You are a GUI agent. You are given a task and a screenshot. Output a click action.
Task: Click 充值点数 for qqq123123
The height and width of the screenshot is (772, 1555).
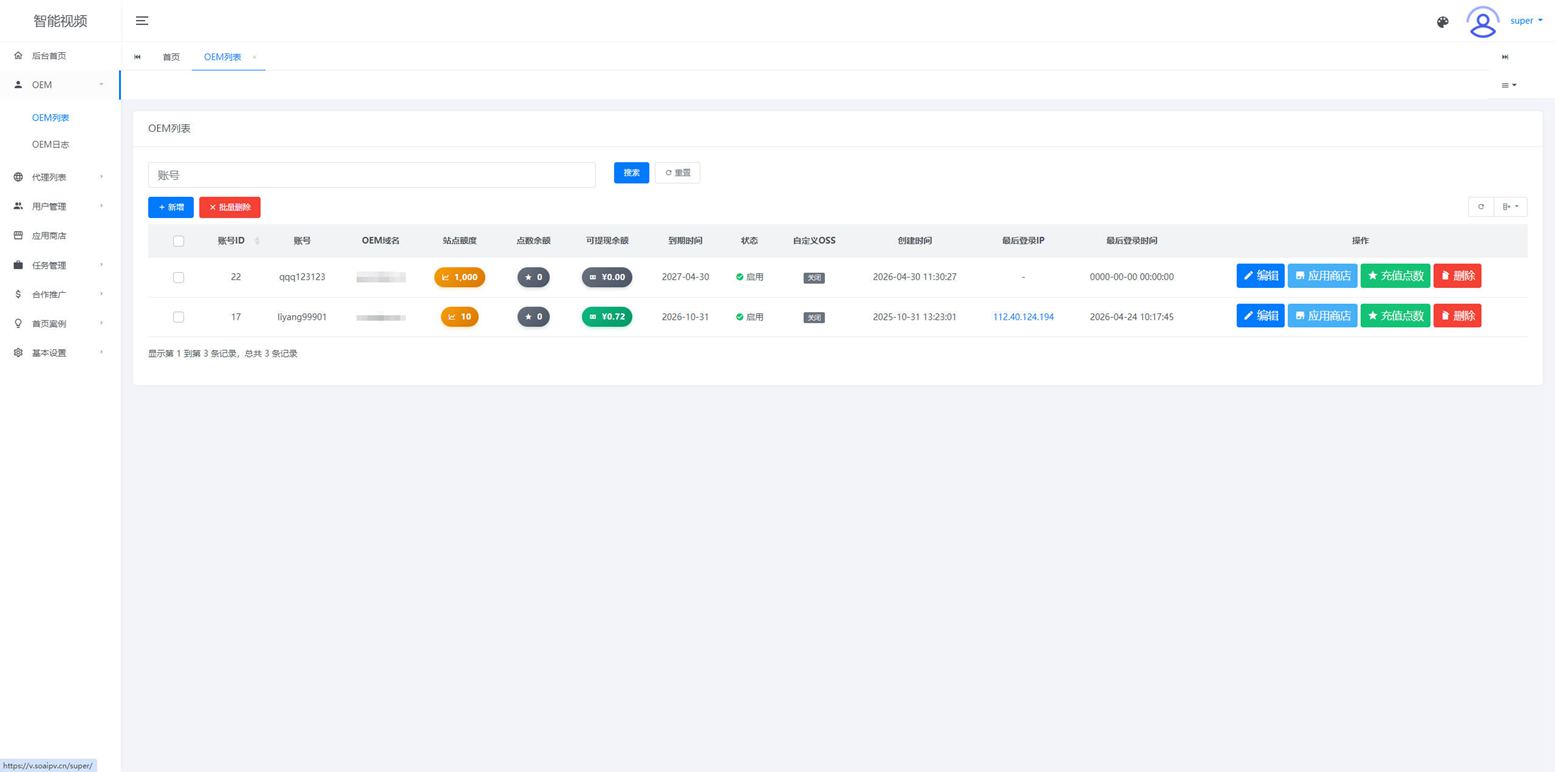click(1395, 276)
